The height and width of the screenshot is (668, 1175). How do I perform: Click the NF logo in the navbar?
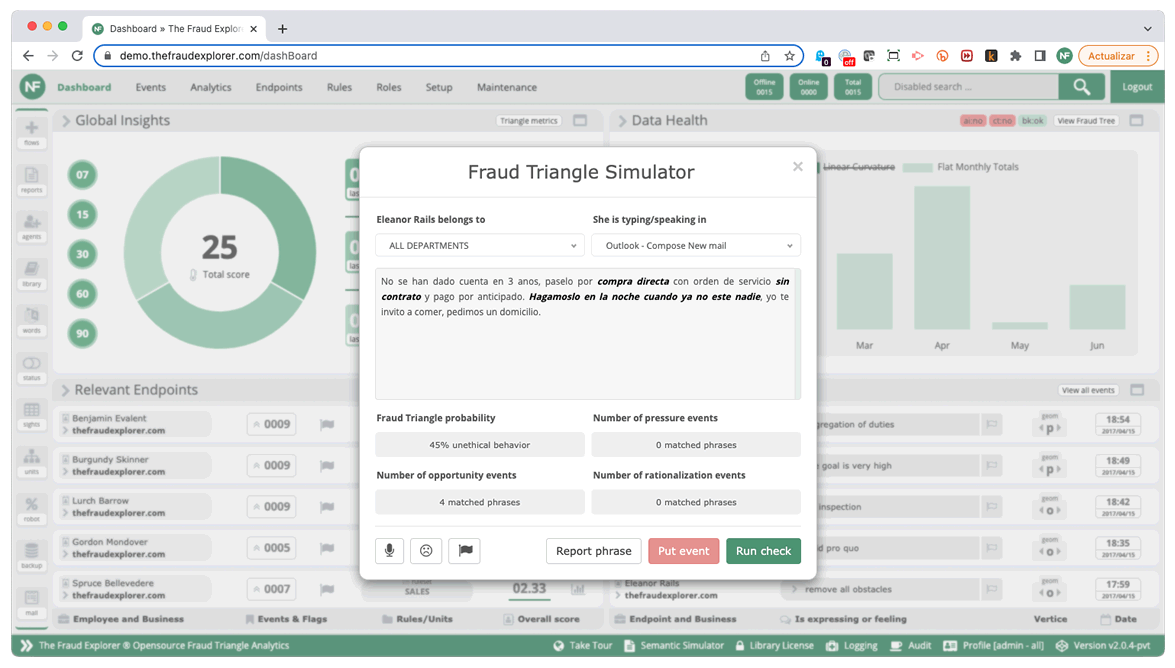click(x=32, y=87)
